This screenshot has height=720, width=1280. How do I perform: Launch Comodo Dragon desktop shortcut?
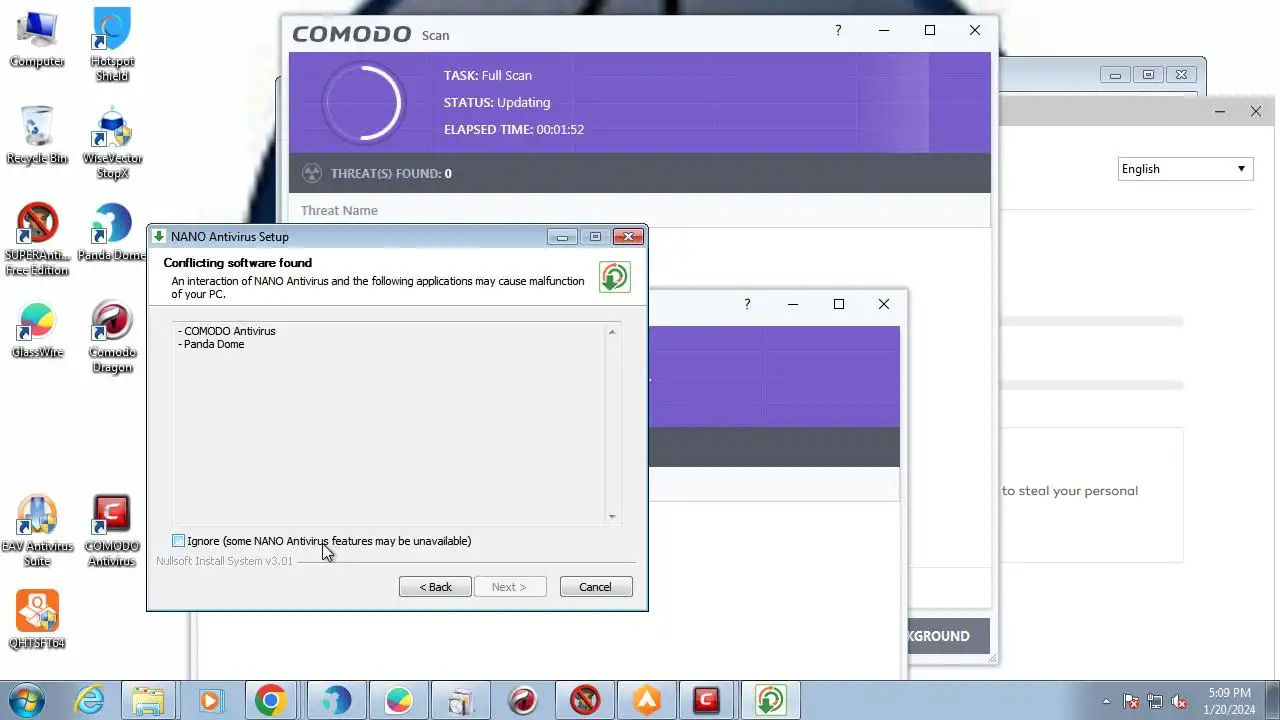click(112, 337)
